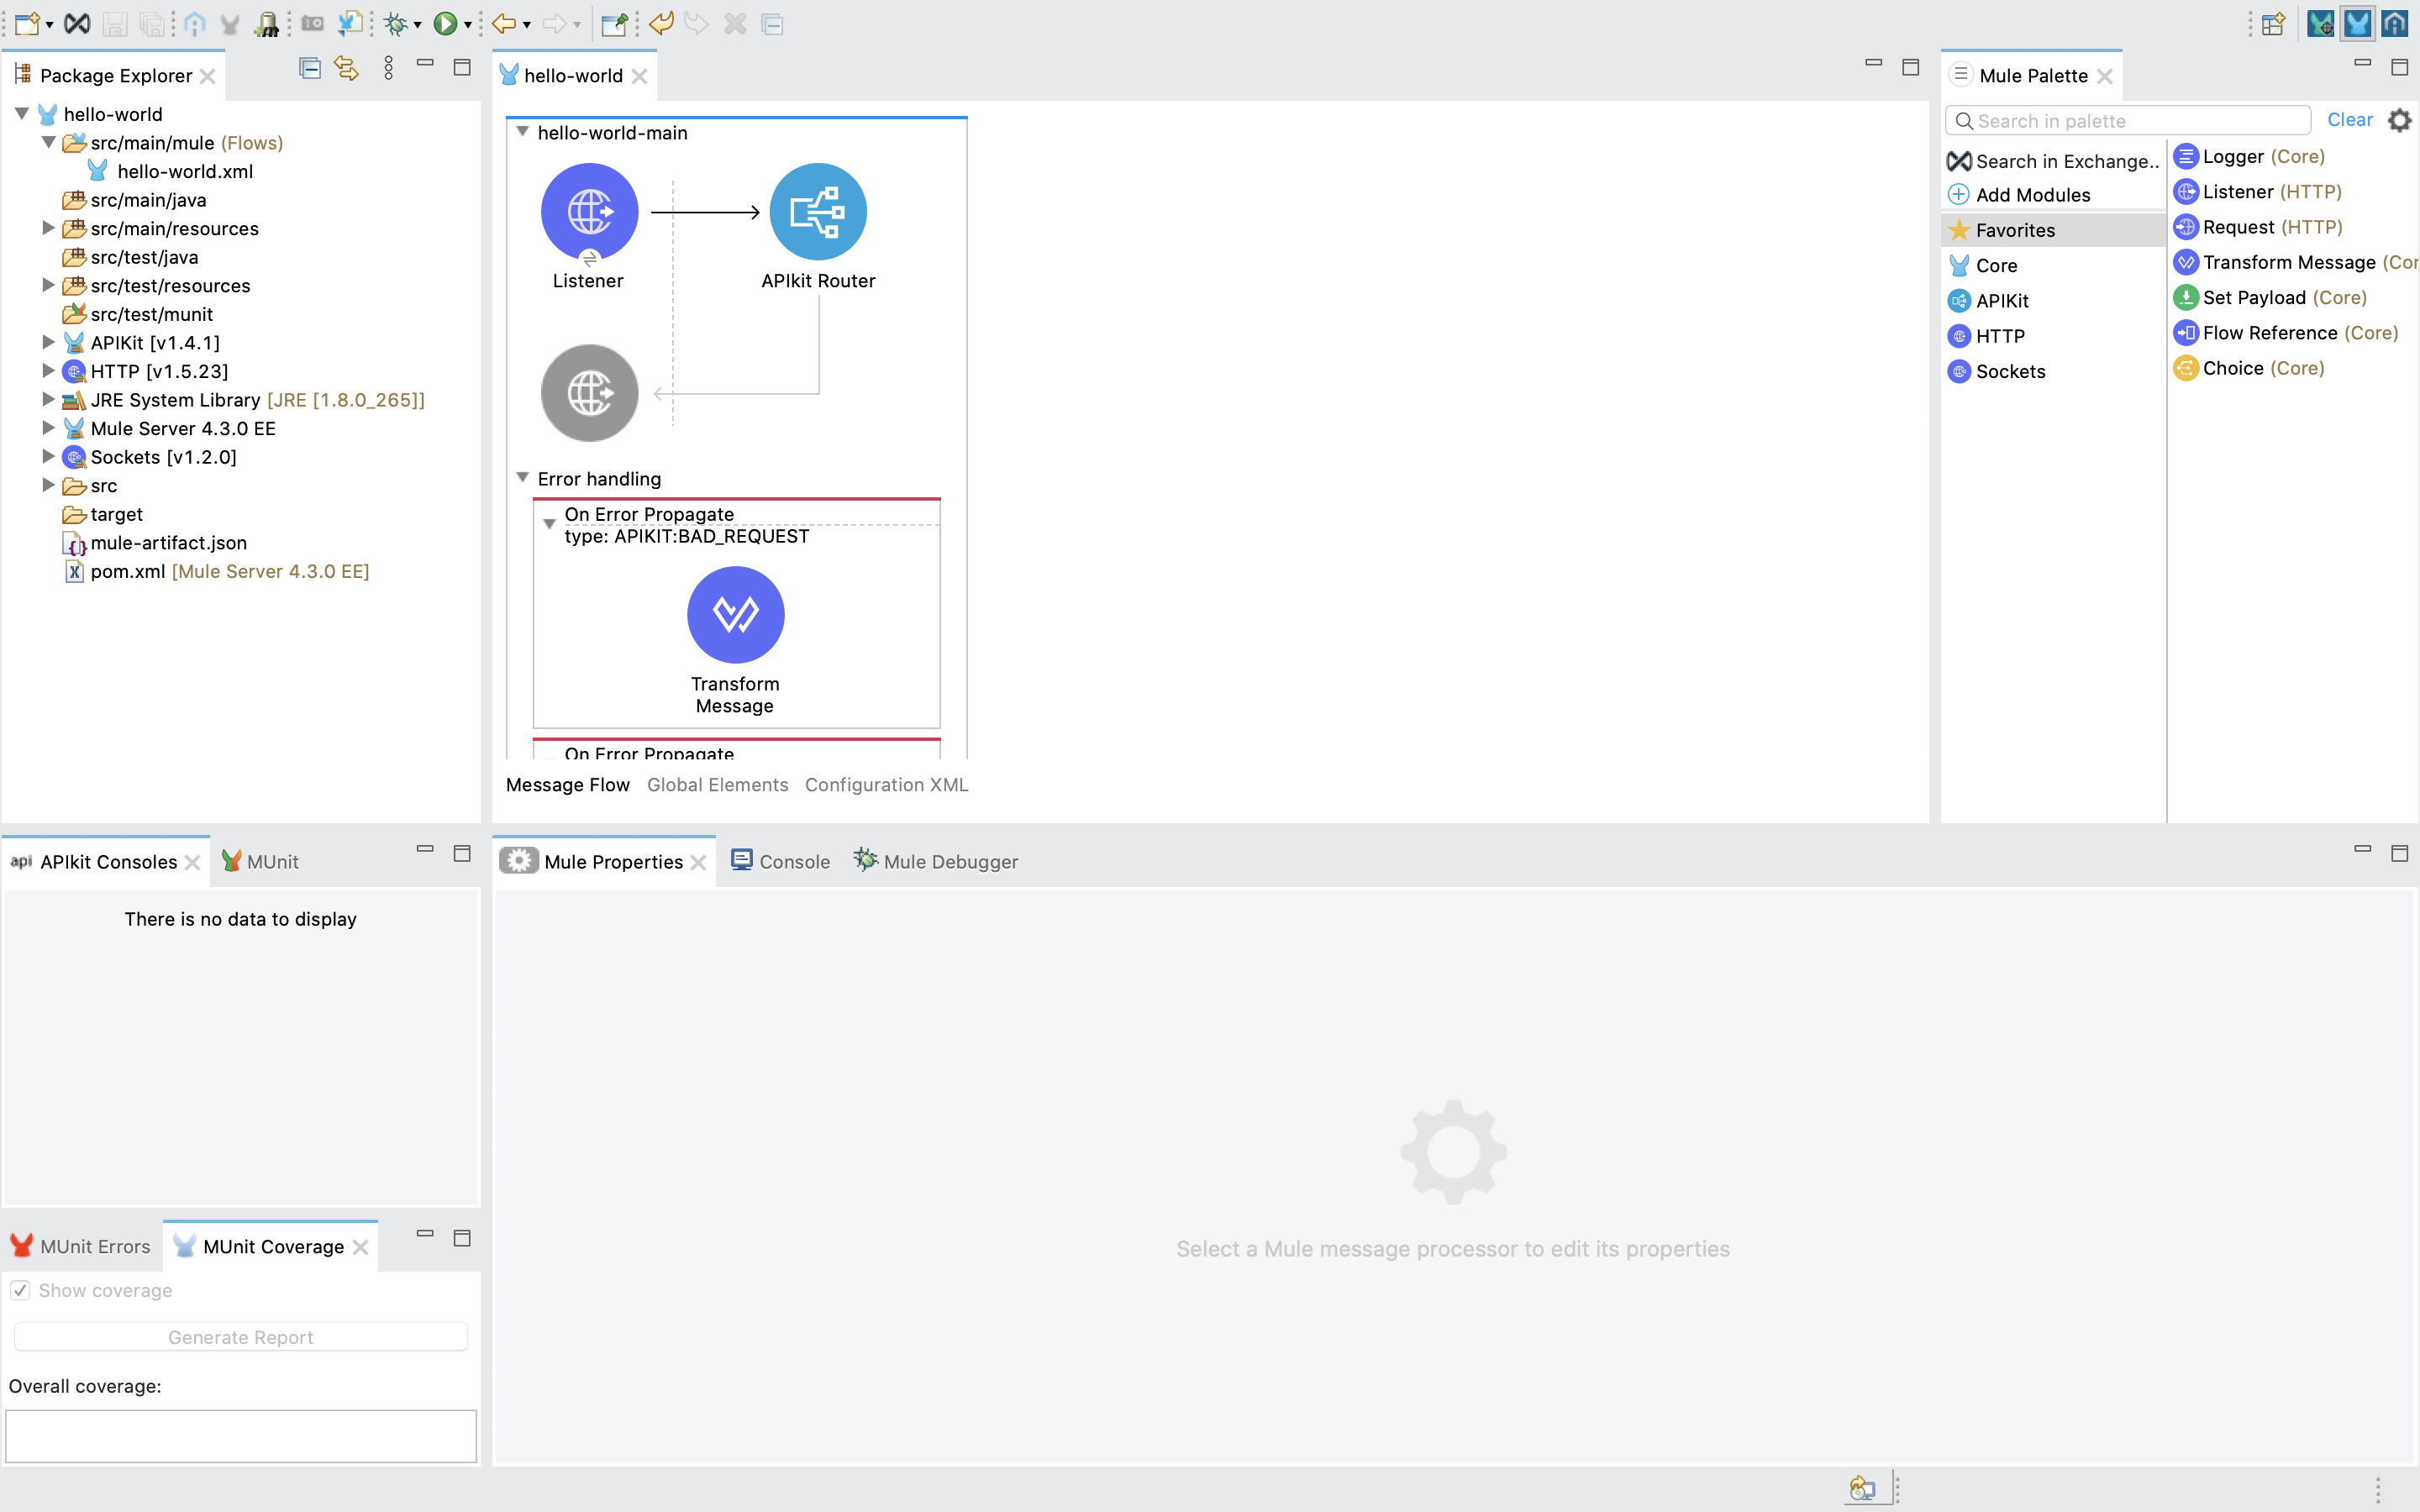The image size is (2420, 1512).
Task: Click the Generate Report button
Action: pyautogui.click(x=241, y=1337)
